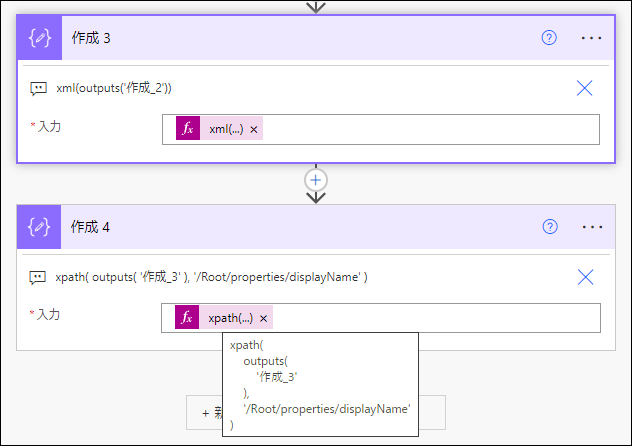Open help for the 作成 3 action
The width and height of the screenshot is (632, 446).
tap(549, 38)
